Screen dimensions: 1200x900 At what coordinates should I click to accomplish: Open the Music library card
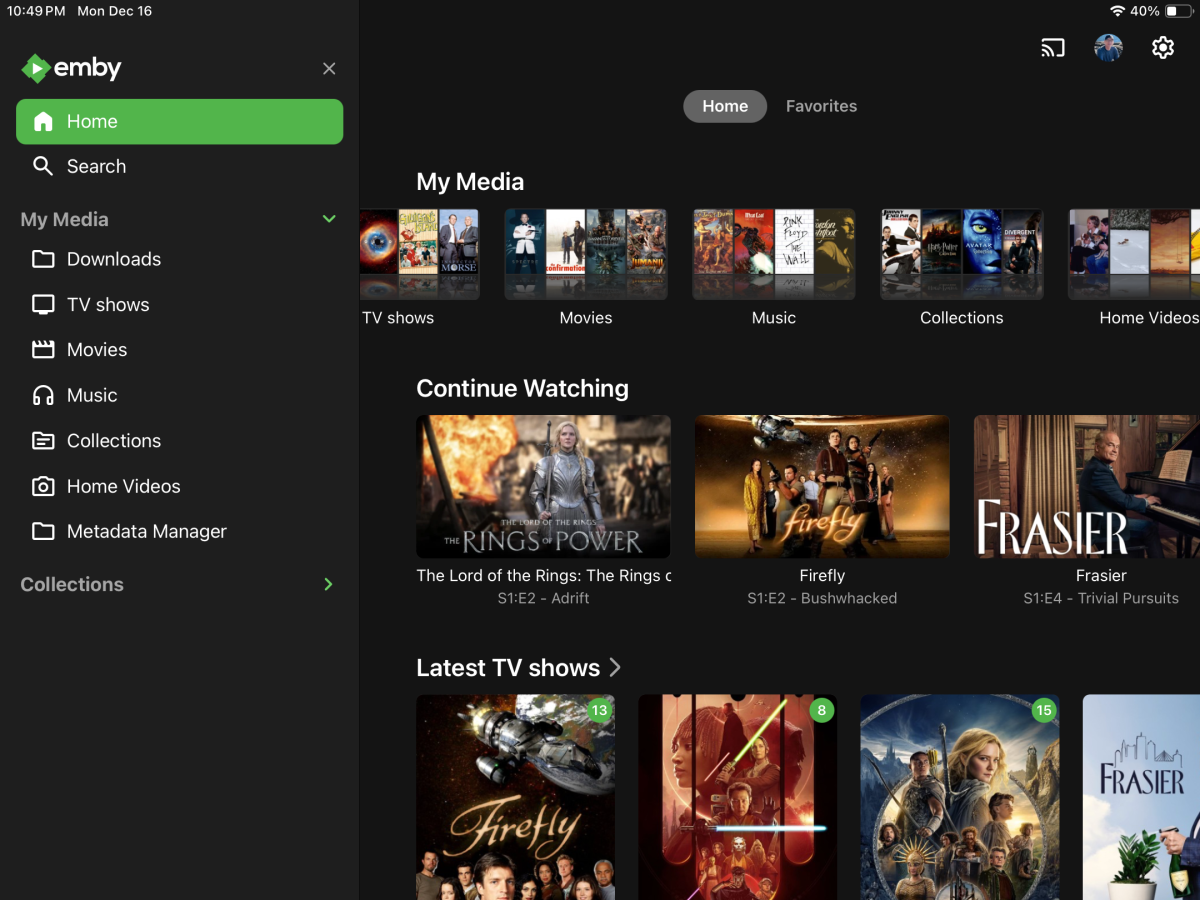774,254
